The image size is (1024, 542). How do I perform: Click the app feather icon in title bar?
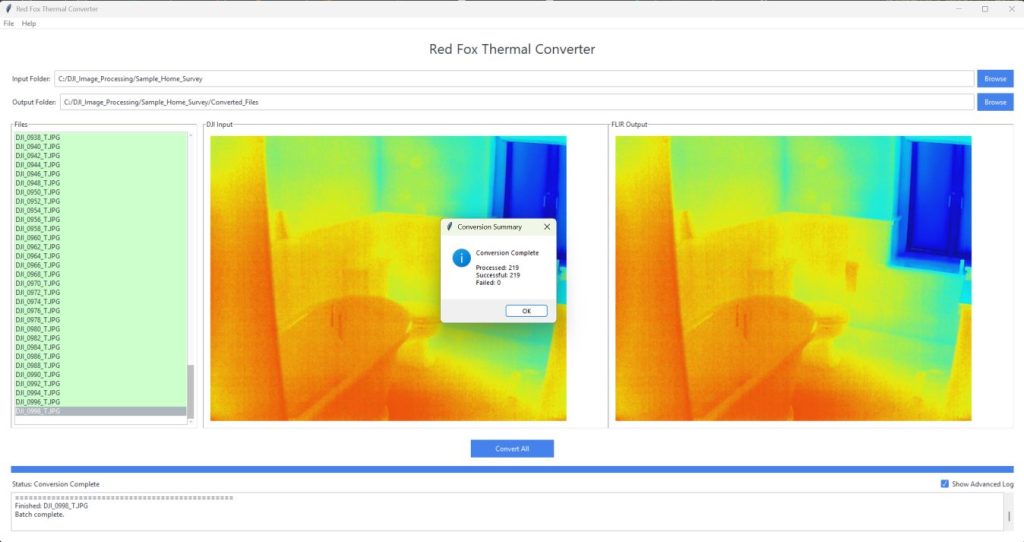(8, 8)
